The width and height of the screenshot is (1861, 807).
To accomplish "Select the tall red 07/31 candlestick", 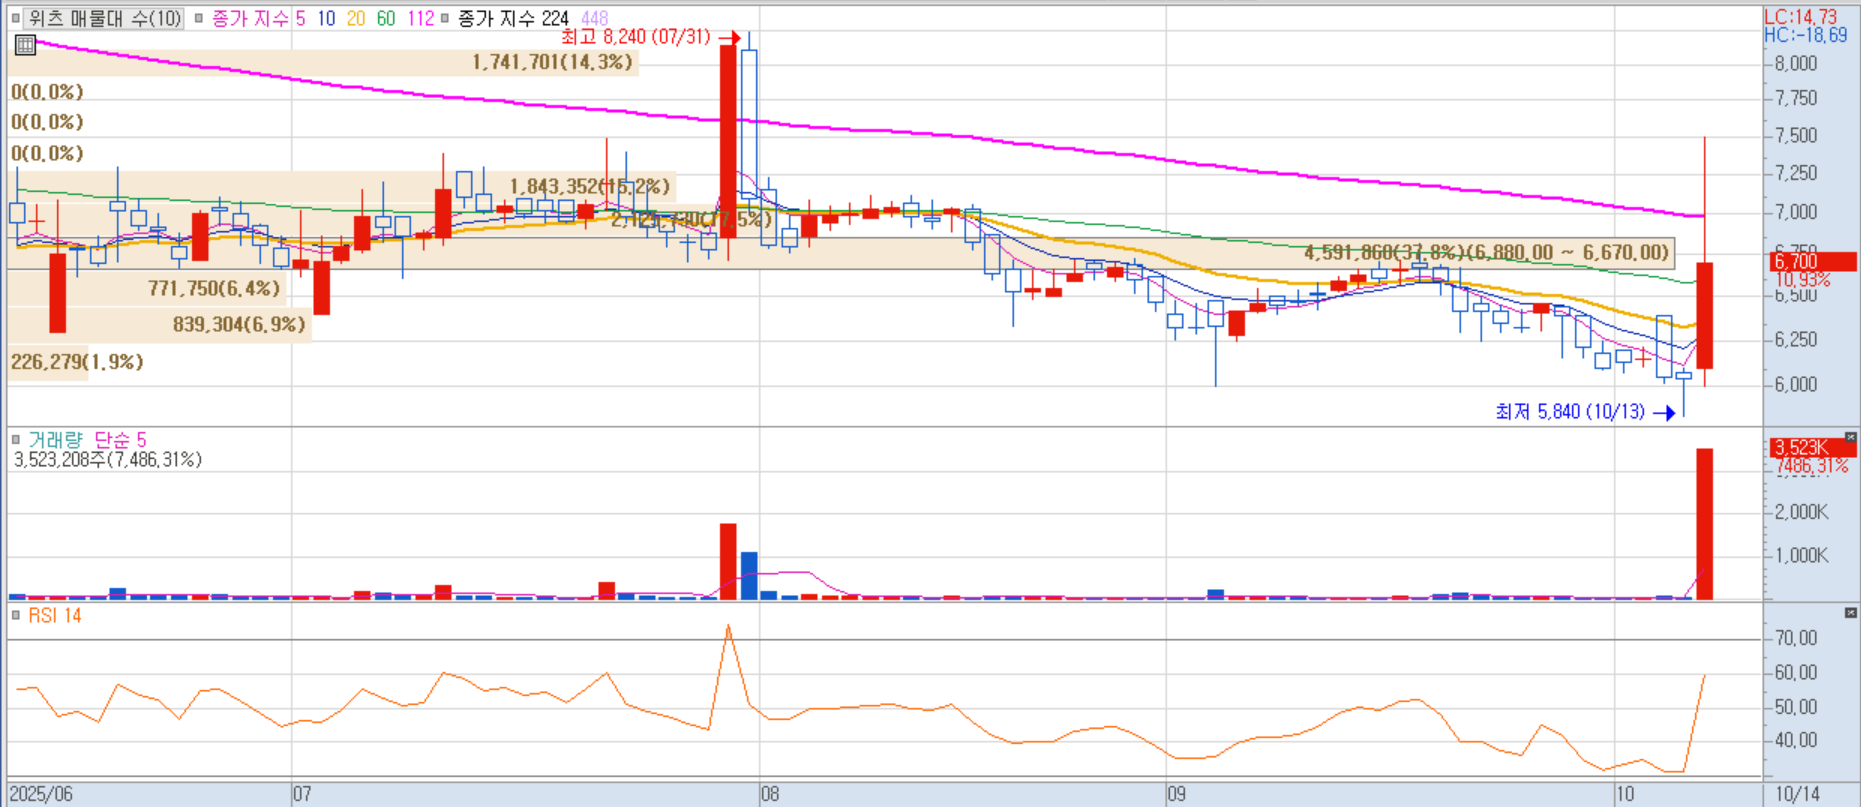I will click(728, 140).
